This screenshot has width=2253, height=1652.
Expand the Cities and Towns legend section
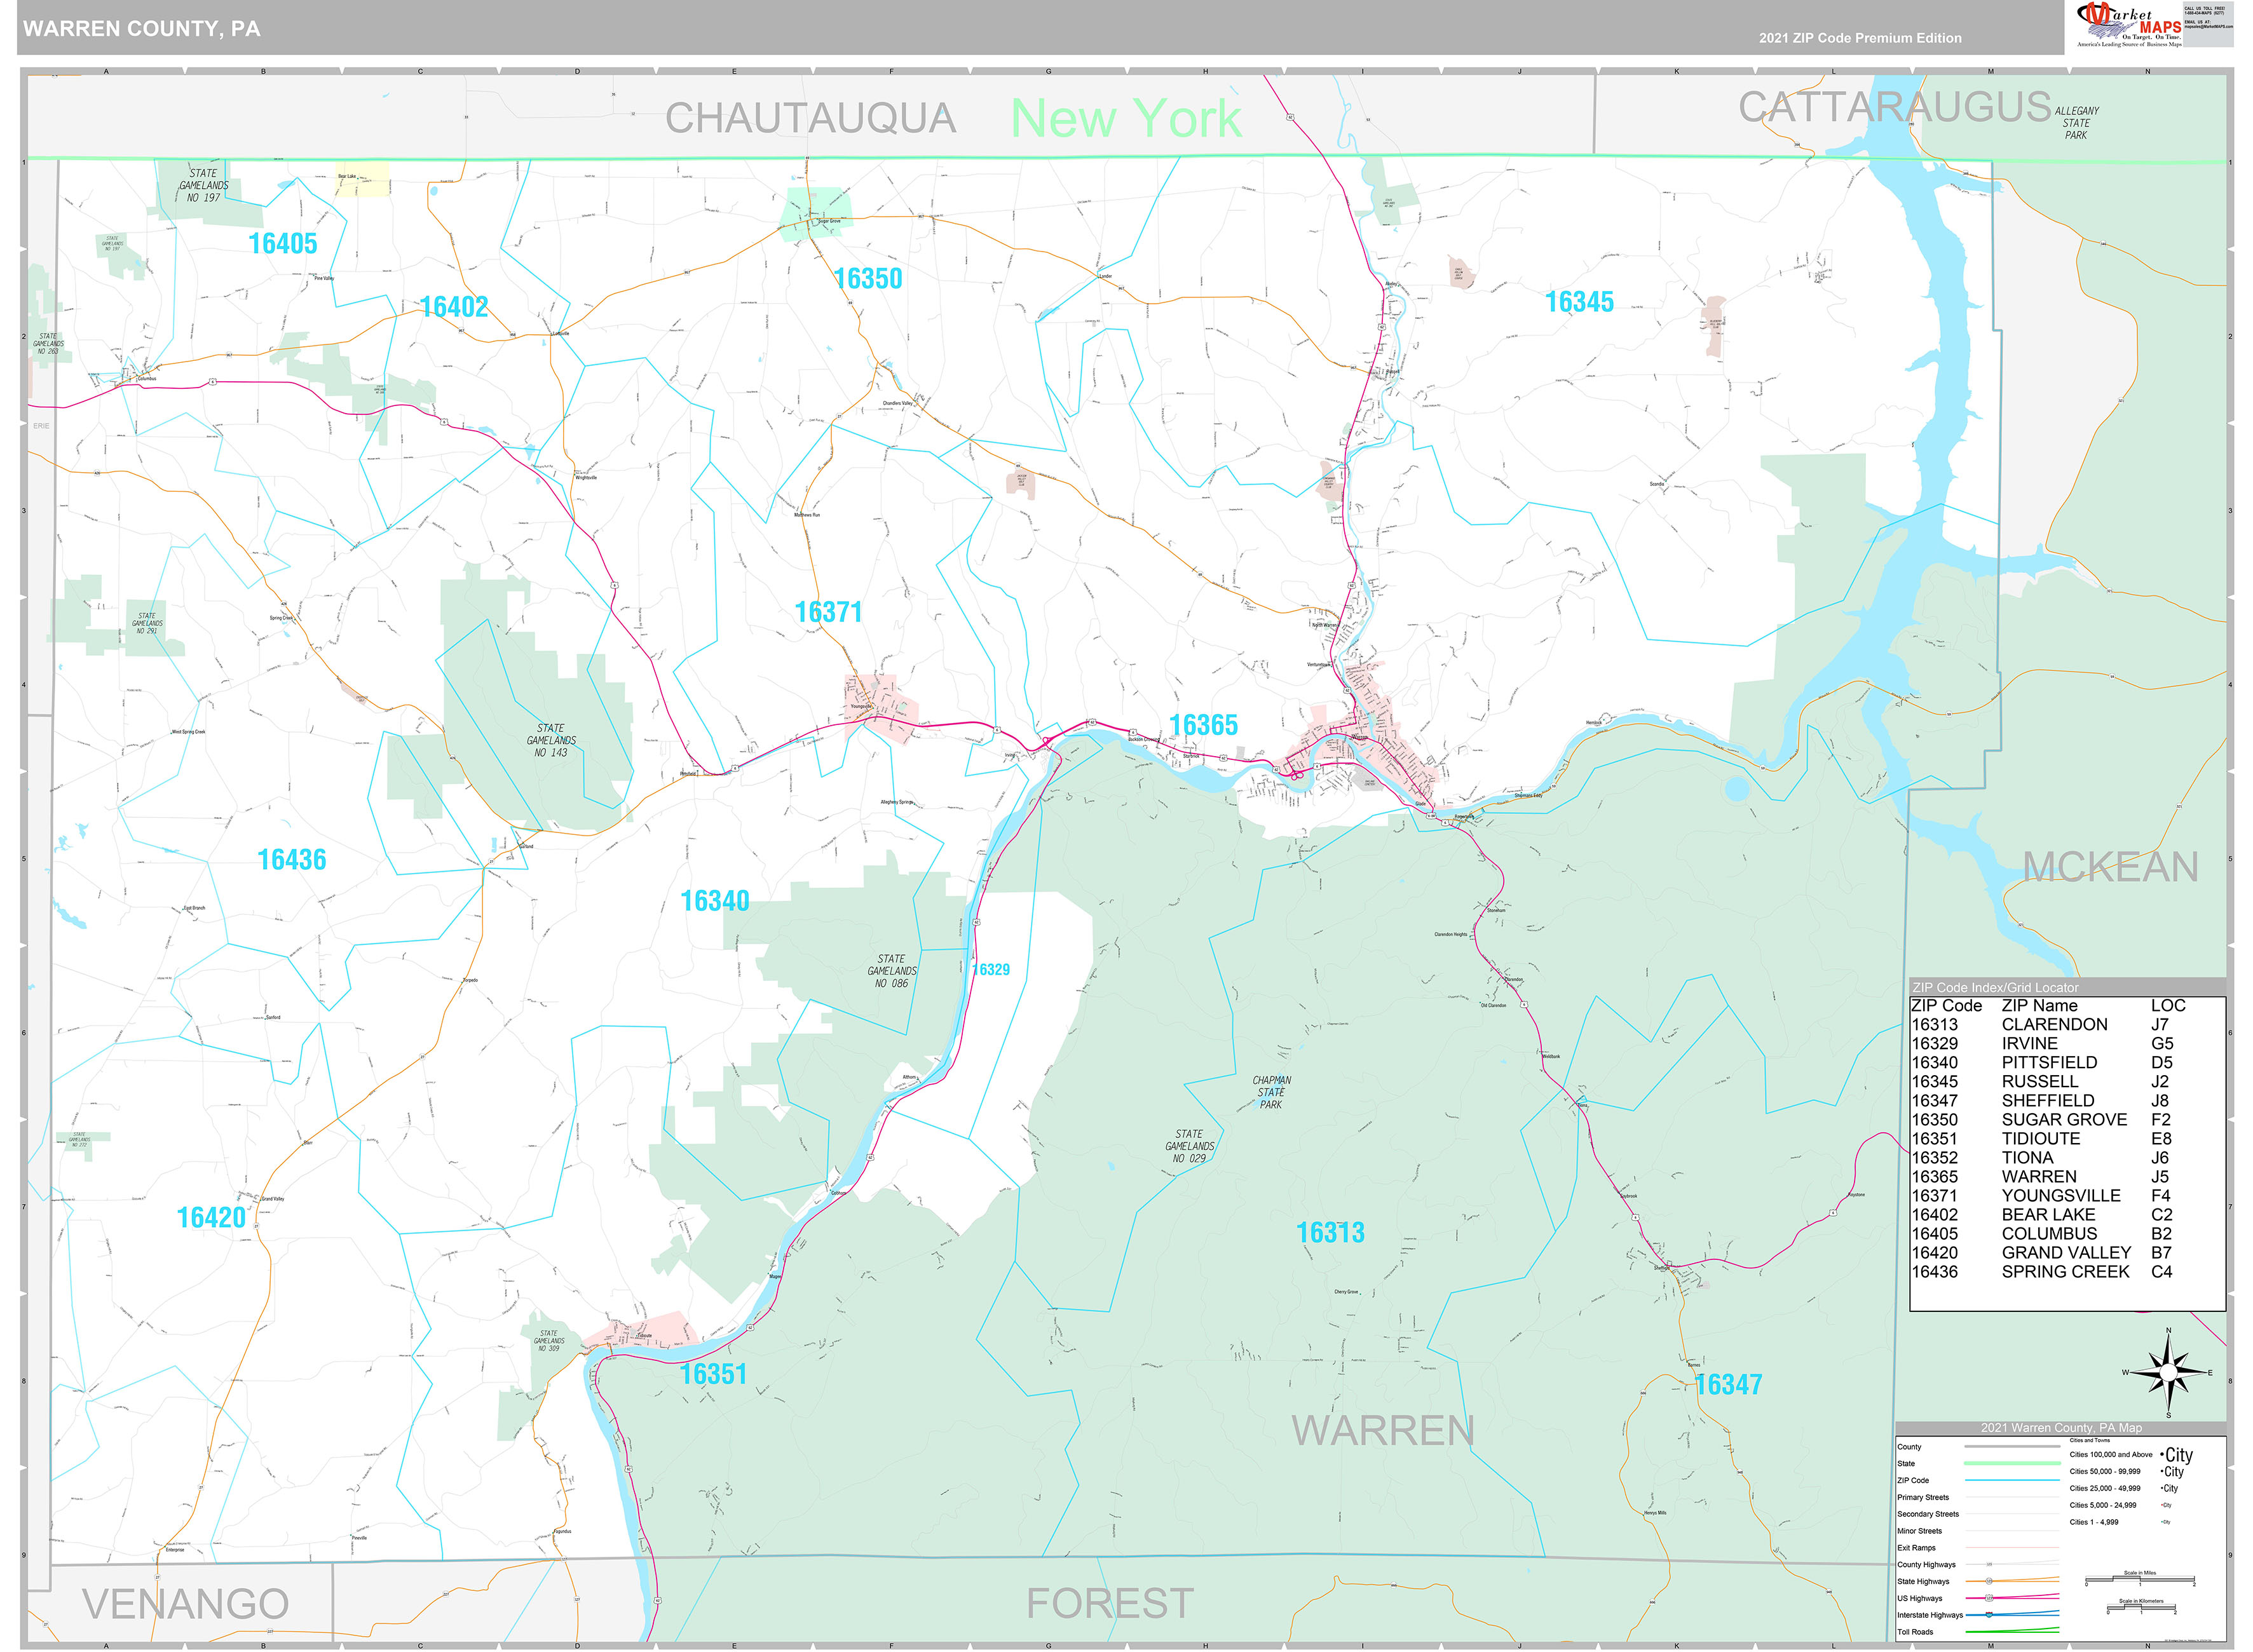coord(2090,1440)
